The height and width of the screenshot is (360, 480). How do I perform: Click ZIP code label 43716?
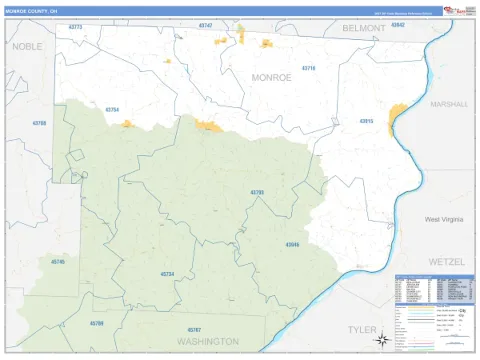pyautogui.click(x=308, y=68)
